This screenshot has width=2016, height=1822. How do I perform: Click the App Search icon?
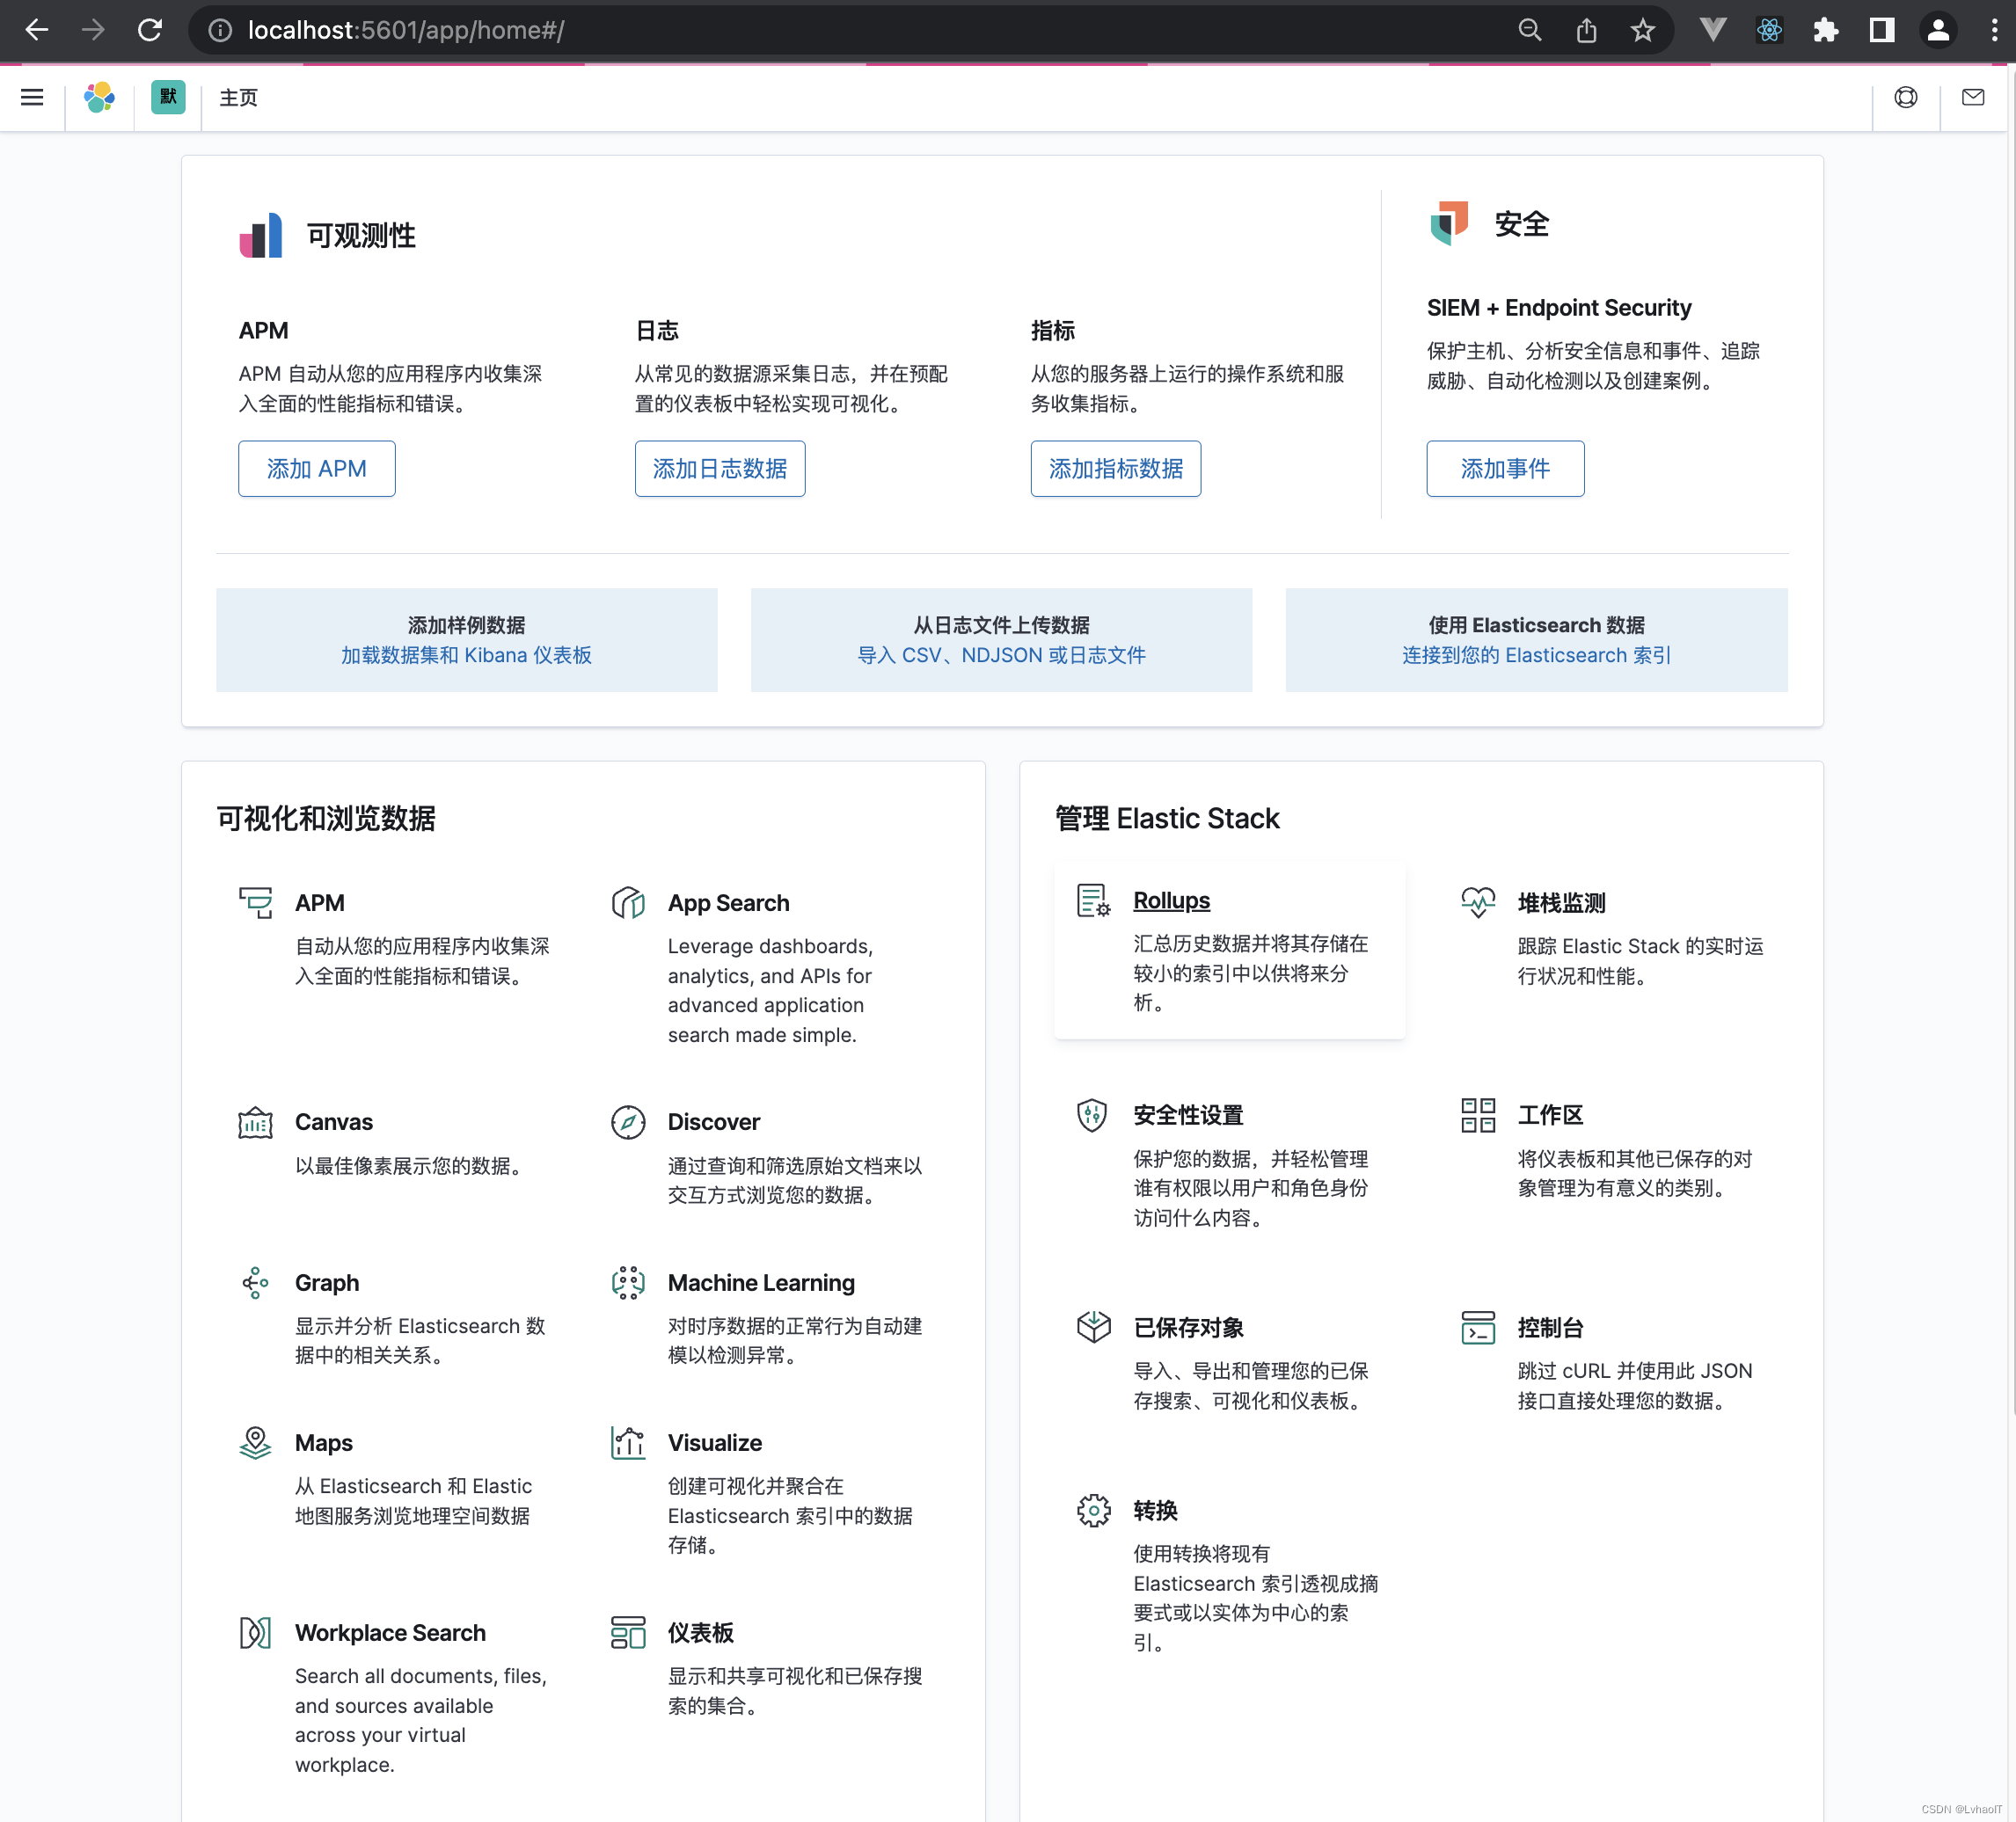628,902
